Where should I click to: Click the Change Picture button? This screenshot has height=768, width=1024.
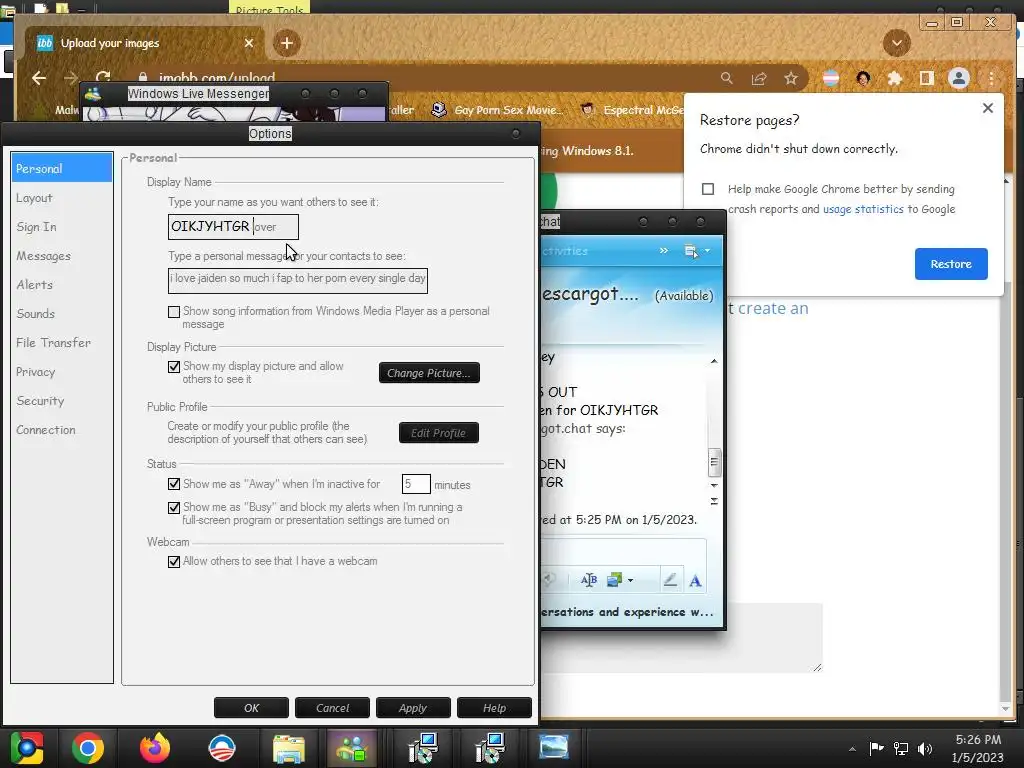(429, 373)
